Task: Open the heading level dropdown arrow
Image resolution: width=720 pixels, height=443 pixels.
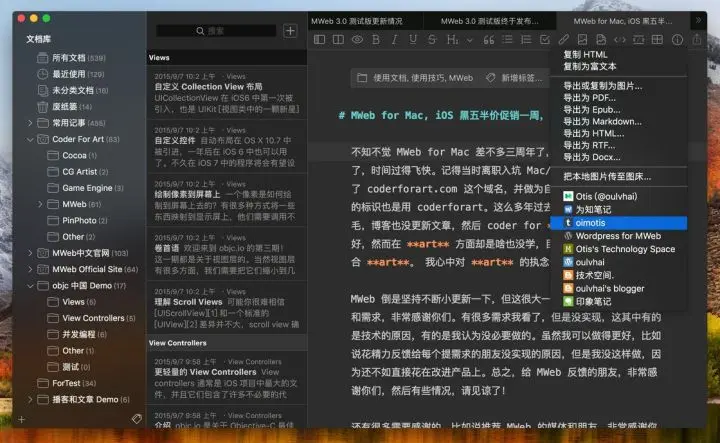Action: [x=470, y=40]
